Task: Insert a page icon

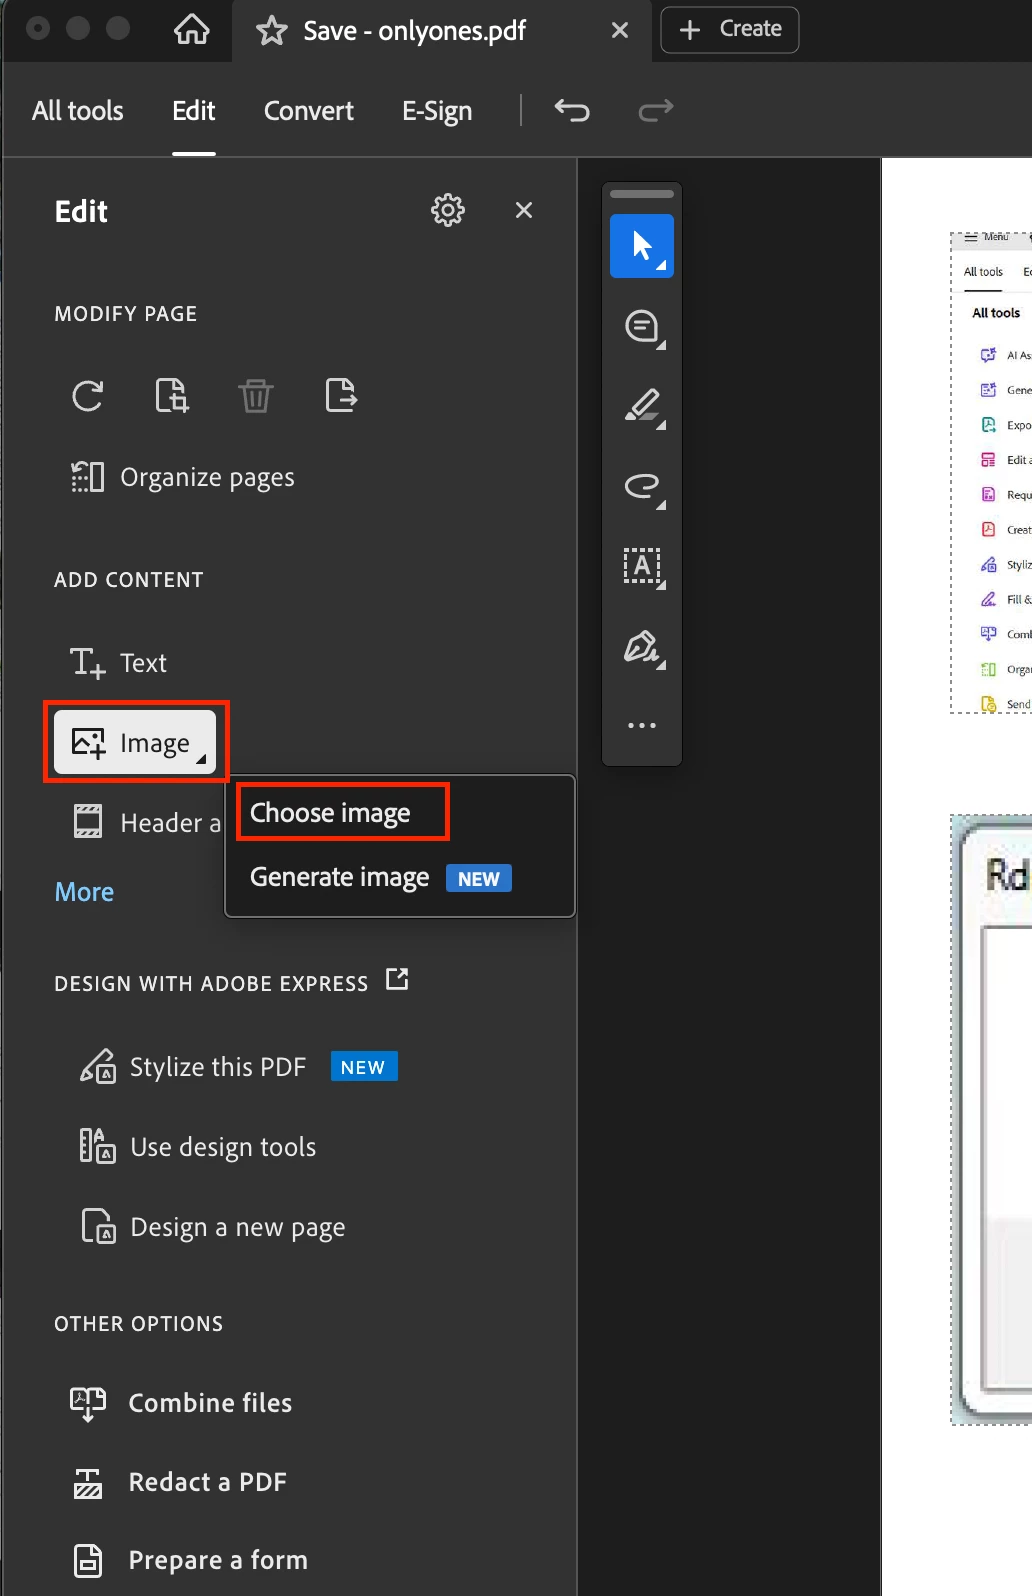Action: tap(172, 396)
